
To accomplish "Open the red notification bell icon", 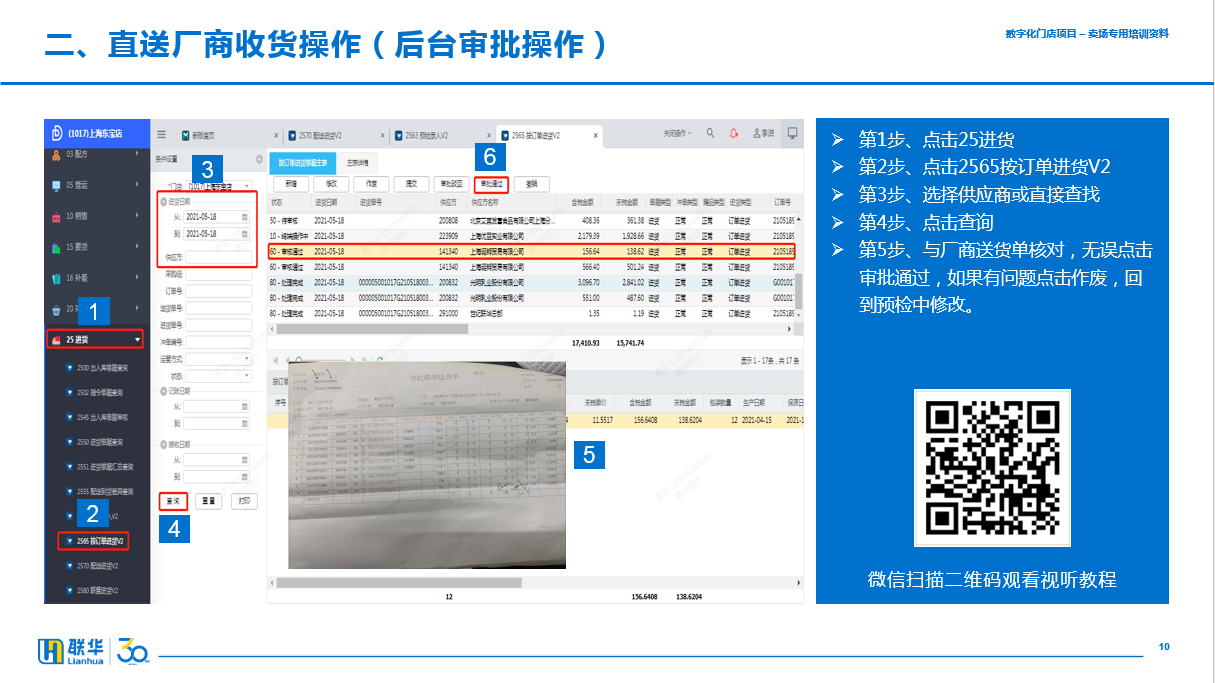I will (x=733, y=133).
